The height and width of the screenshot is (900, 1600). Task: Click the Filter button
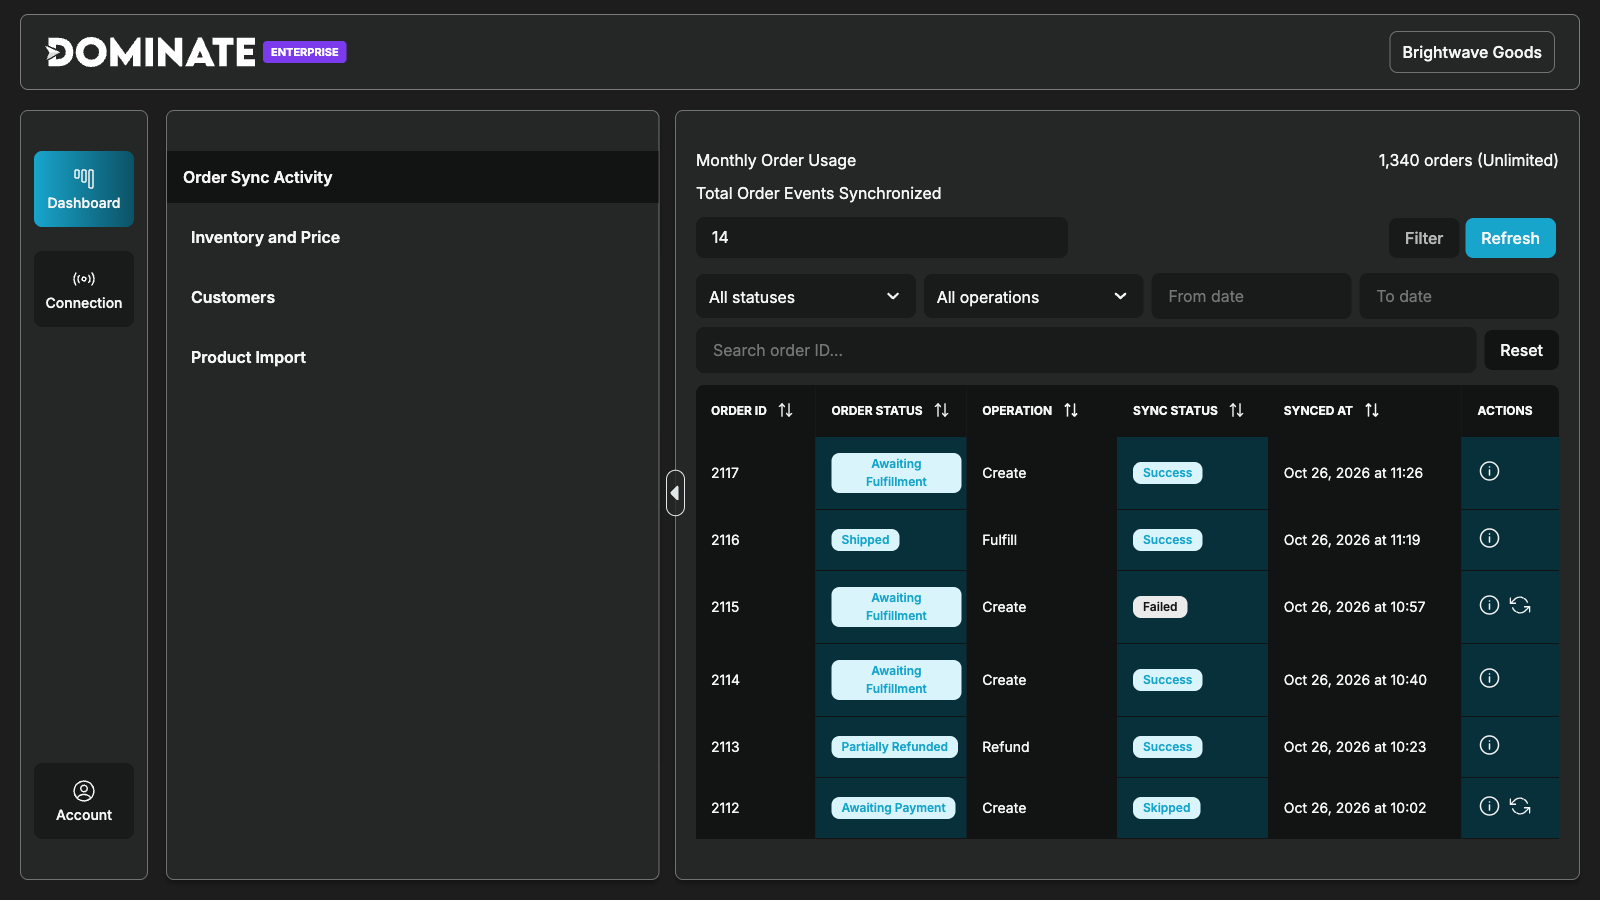click(1423, 238)
